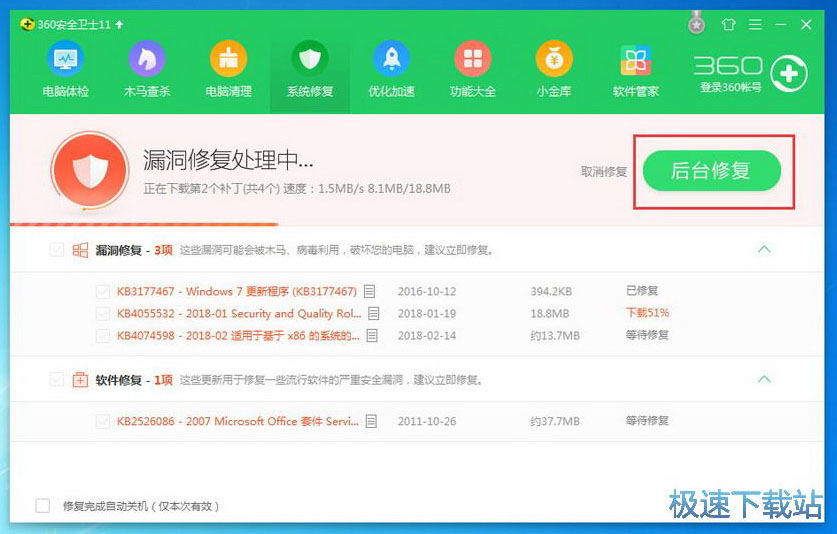Toggle checkbox for KB4055532 patch
The image size is (837, 534).
click(102, 313)
